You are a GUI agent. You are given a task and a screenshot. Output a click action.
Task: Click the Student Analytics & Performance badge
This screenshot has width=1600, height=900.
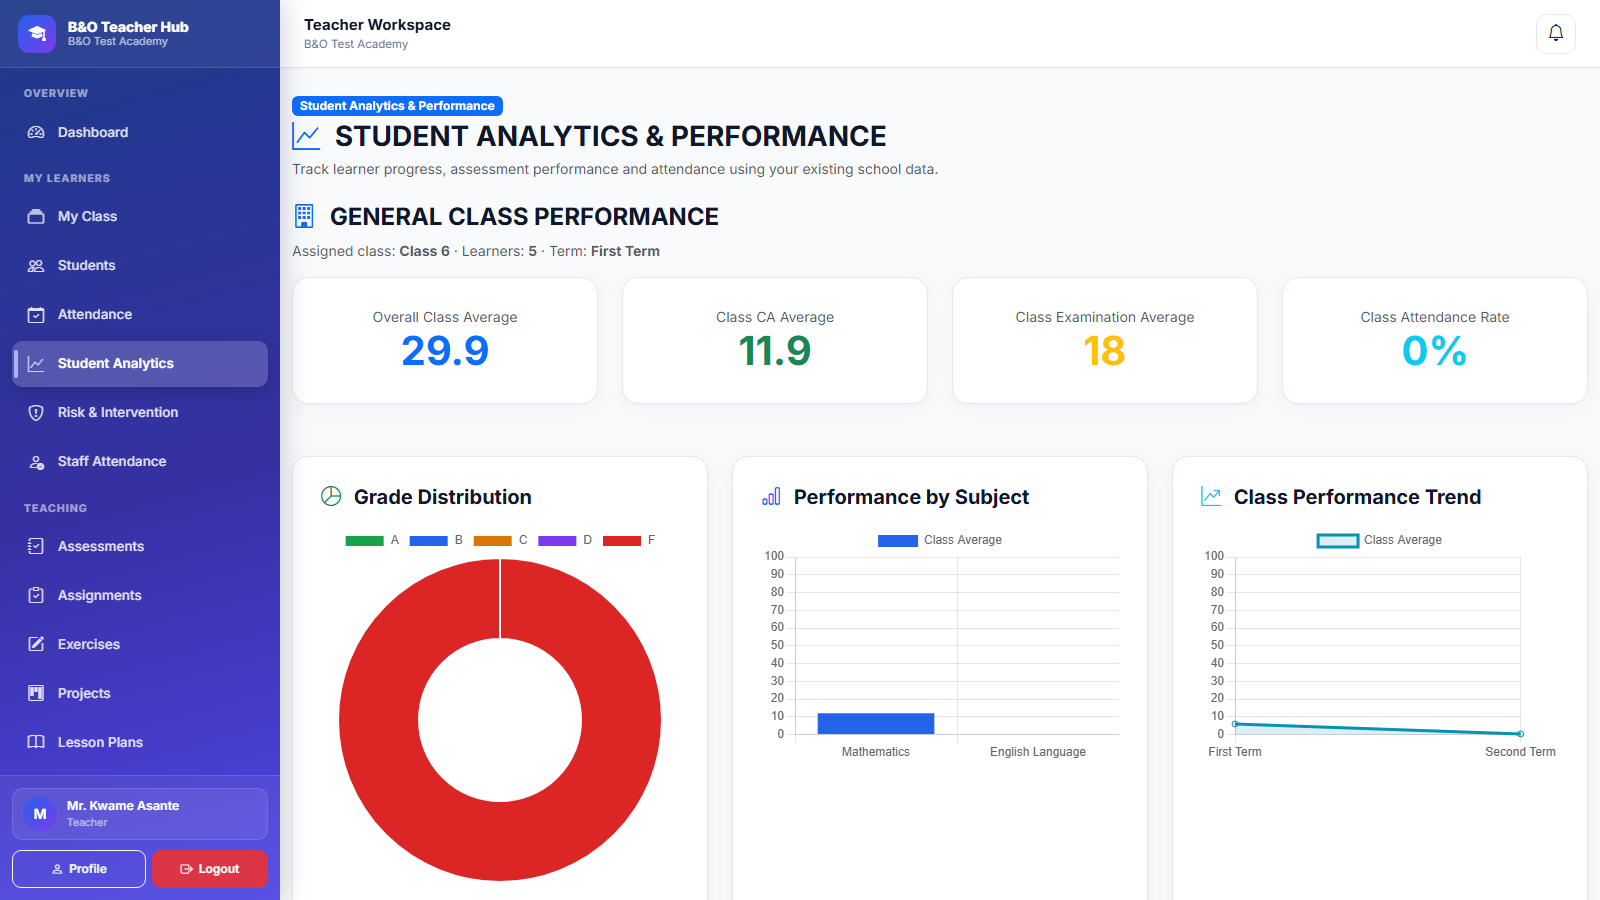click(397, 106)
